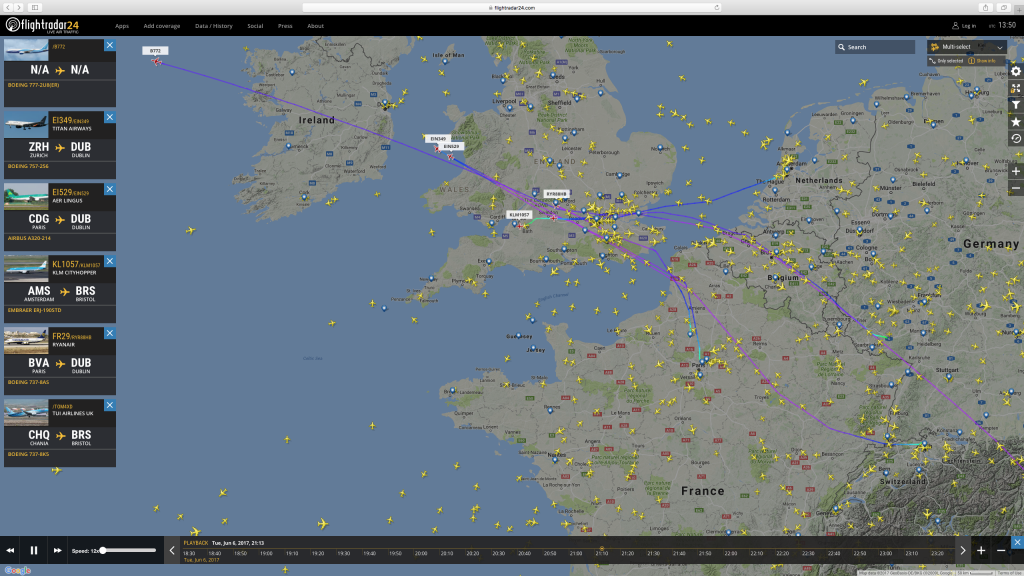
Task: Close the playback bar
Action: tap(1017, 542)
